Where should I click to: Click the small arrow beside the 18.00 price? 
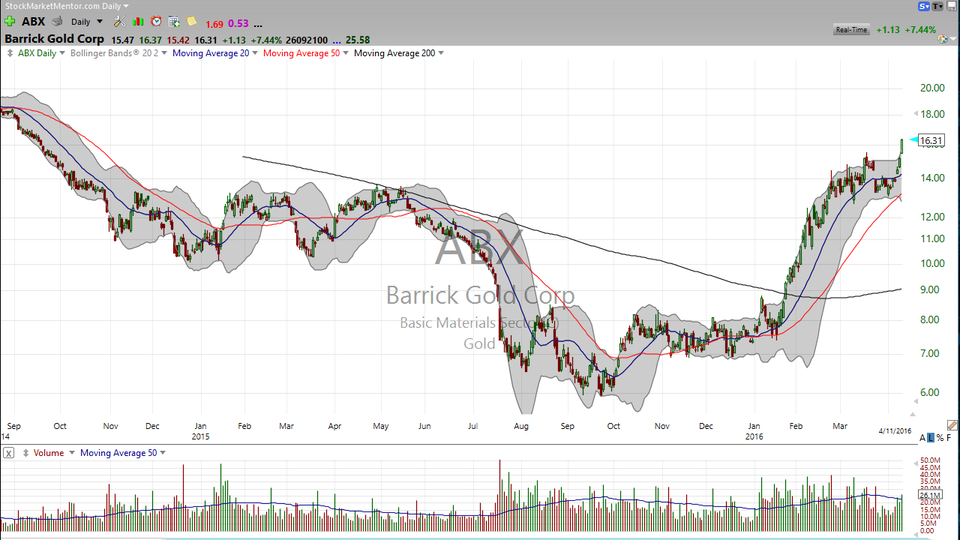pos(916,114)
